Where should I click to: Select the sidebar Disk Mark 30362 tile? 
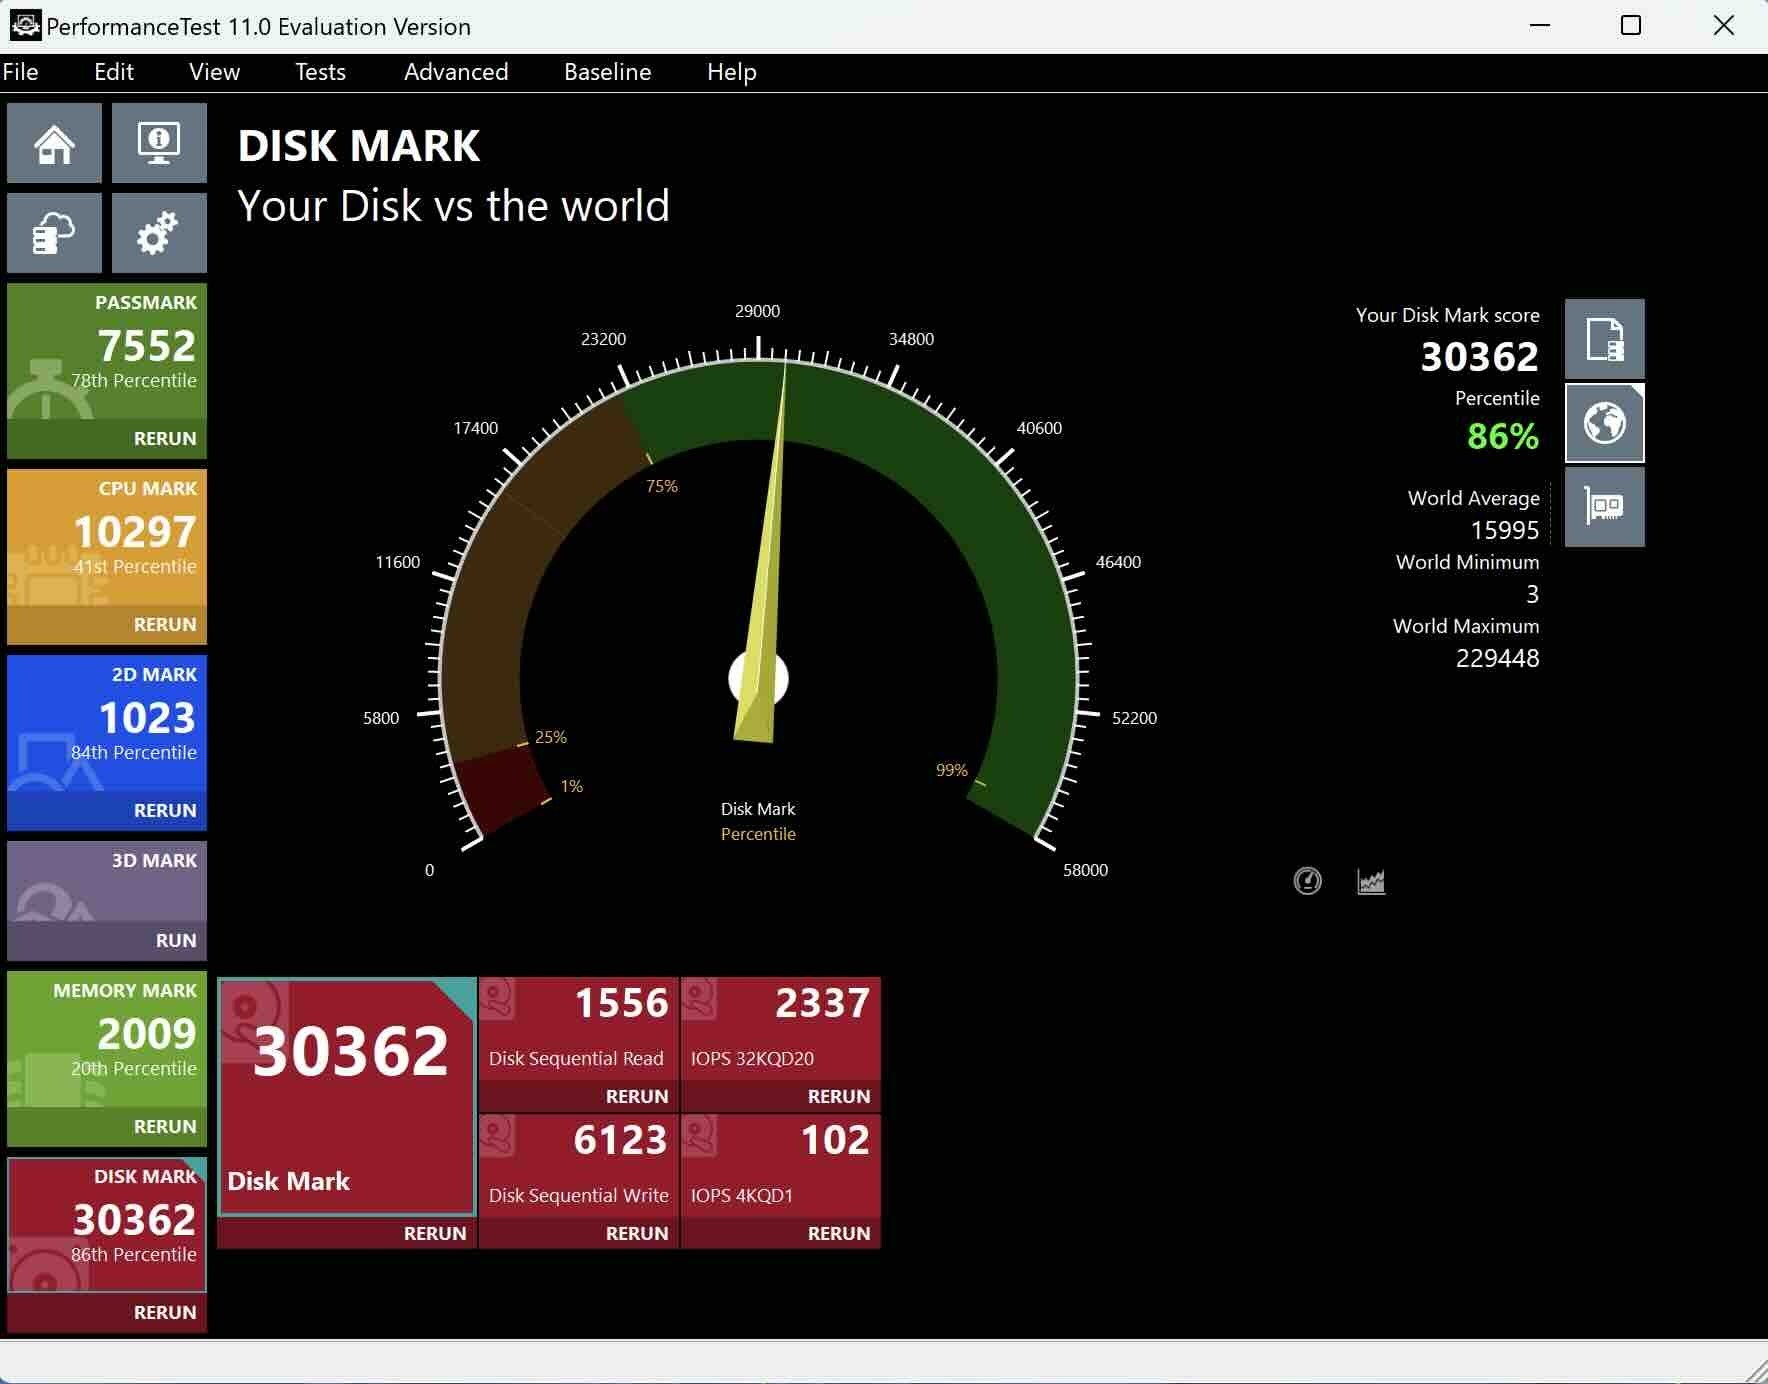107,1225
